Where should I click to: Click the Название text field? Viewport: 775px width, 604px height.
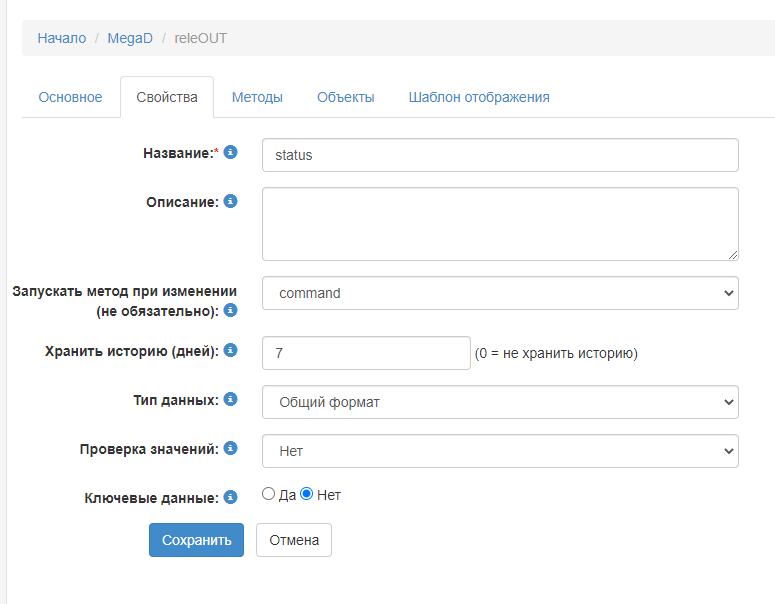tap(500, 155)
